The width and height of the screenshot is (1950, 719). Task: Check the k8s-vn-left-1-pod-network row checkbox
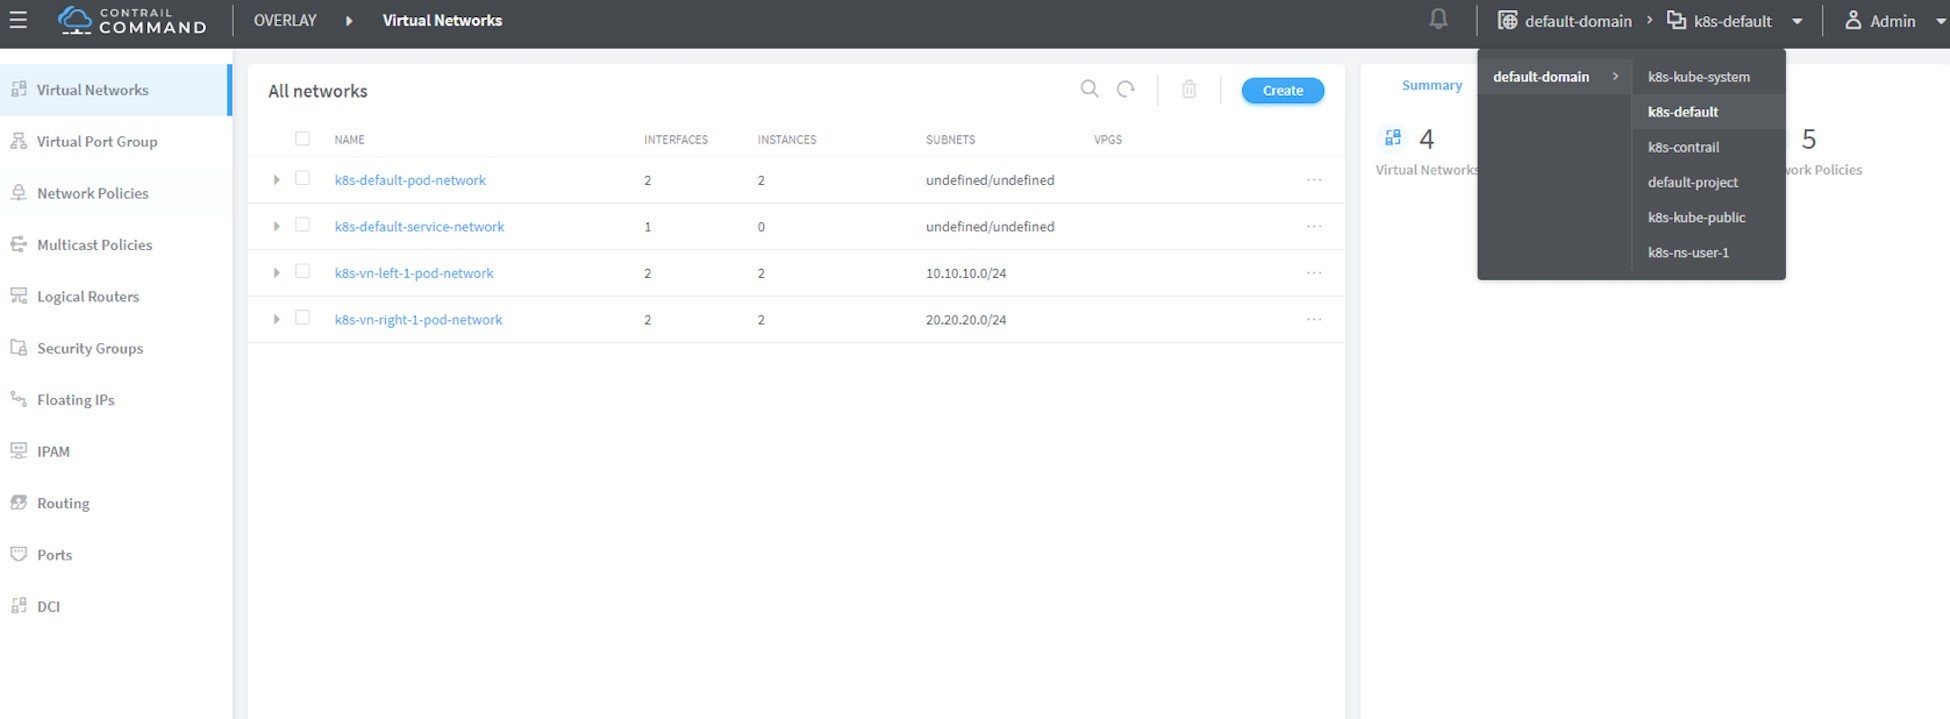click(x=302, y=271)
